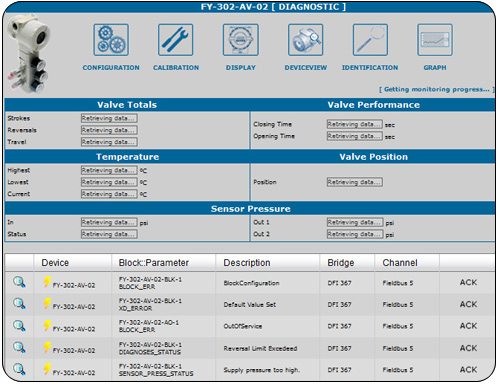Screen dimensions: 500x387
Task: Click the sensor pressure Status field
Action: tap(109, 234)
